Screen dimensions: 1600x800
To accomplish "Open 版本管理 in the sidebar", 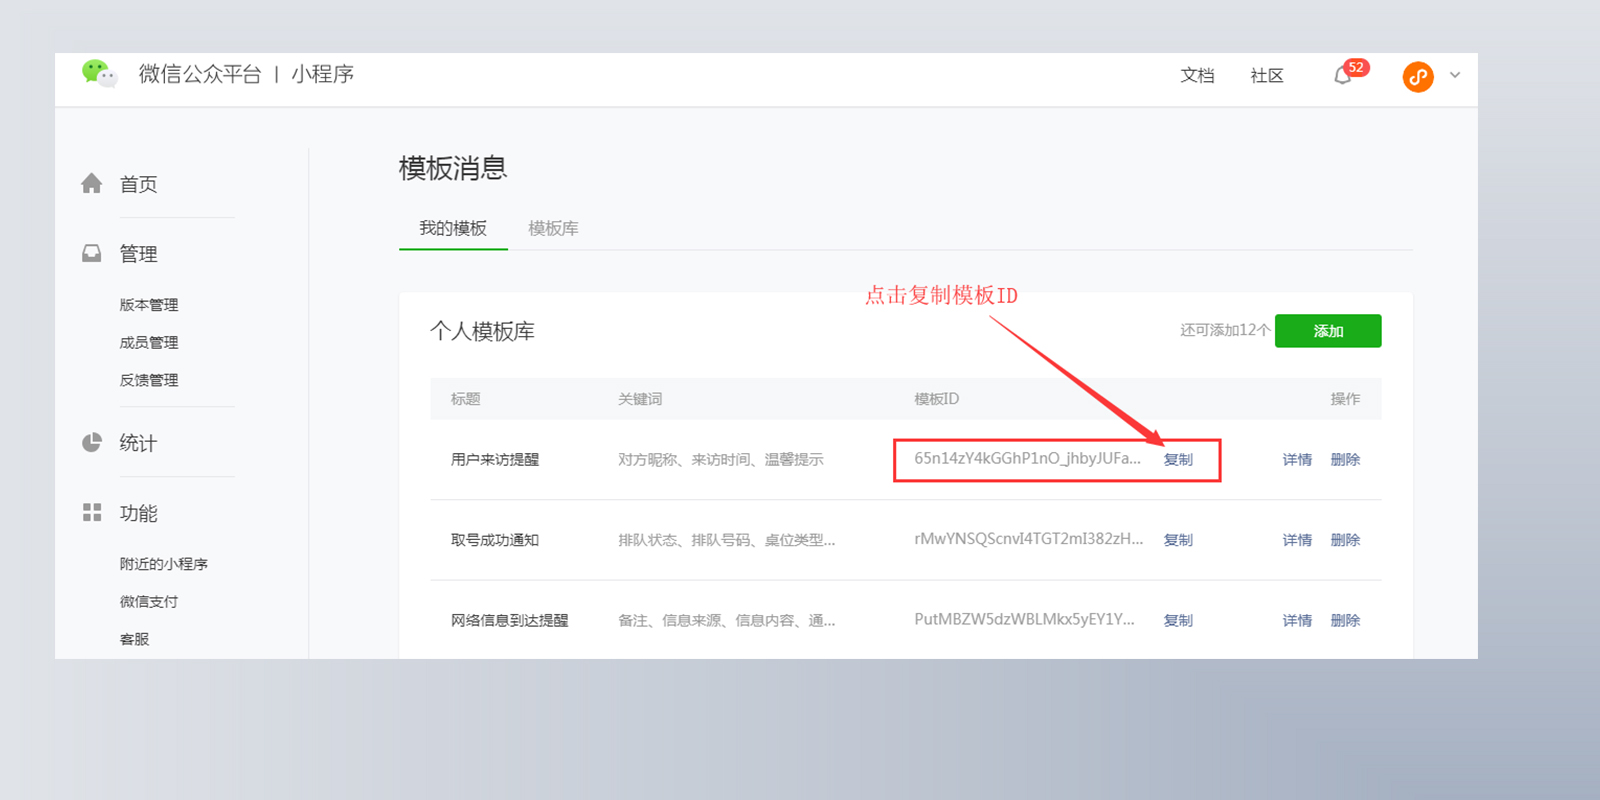I will point(149,305).
